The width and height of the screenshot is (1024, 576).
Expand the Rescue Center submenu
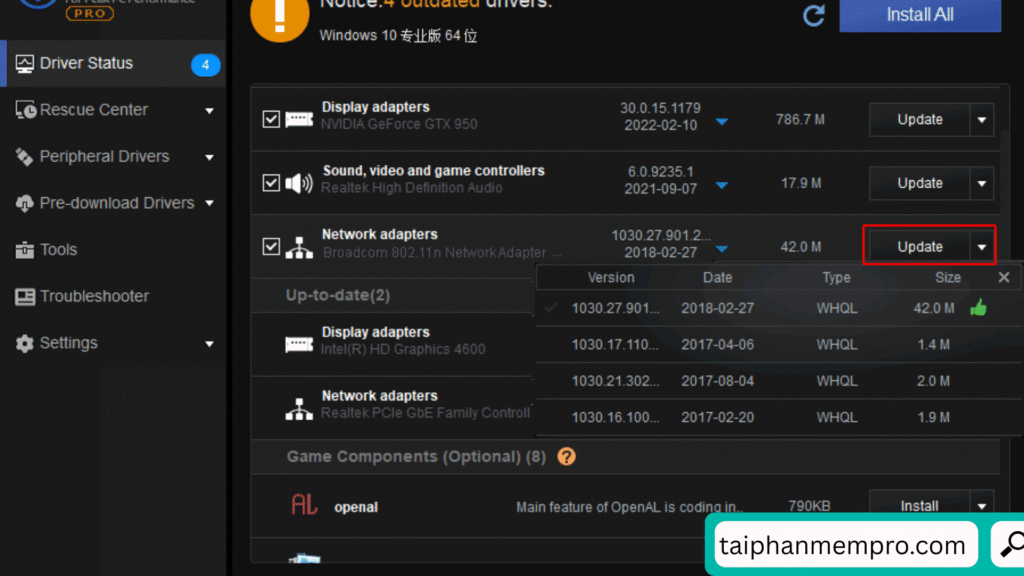tap(209, 110)
